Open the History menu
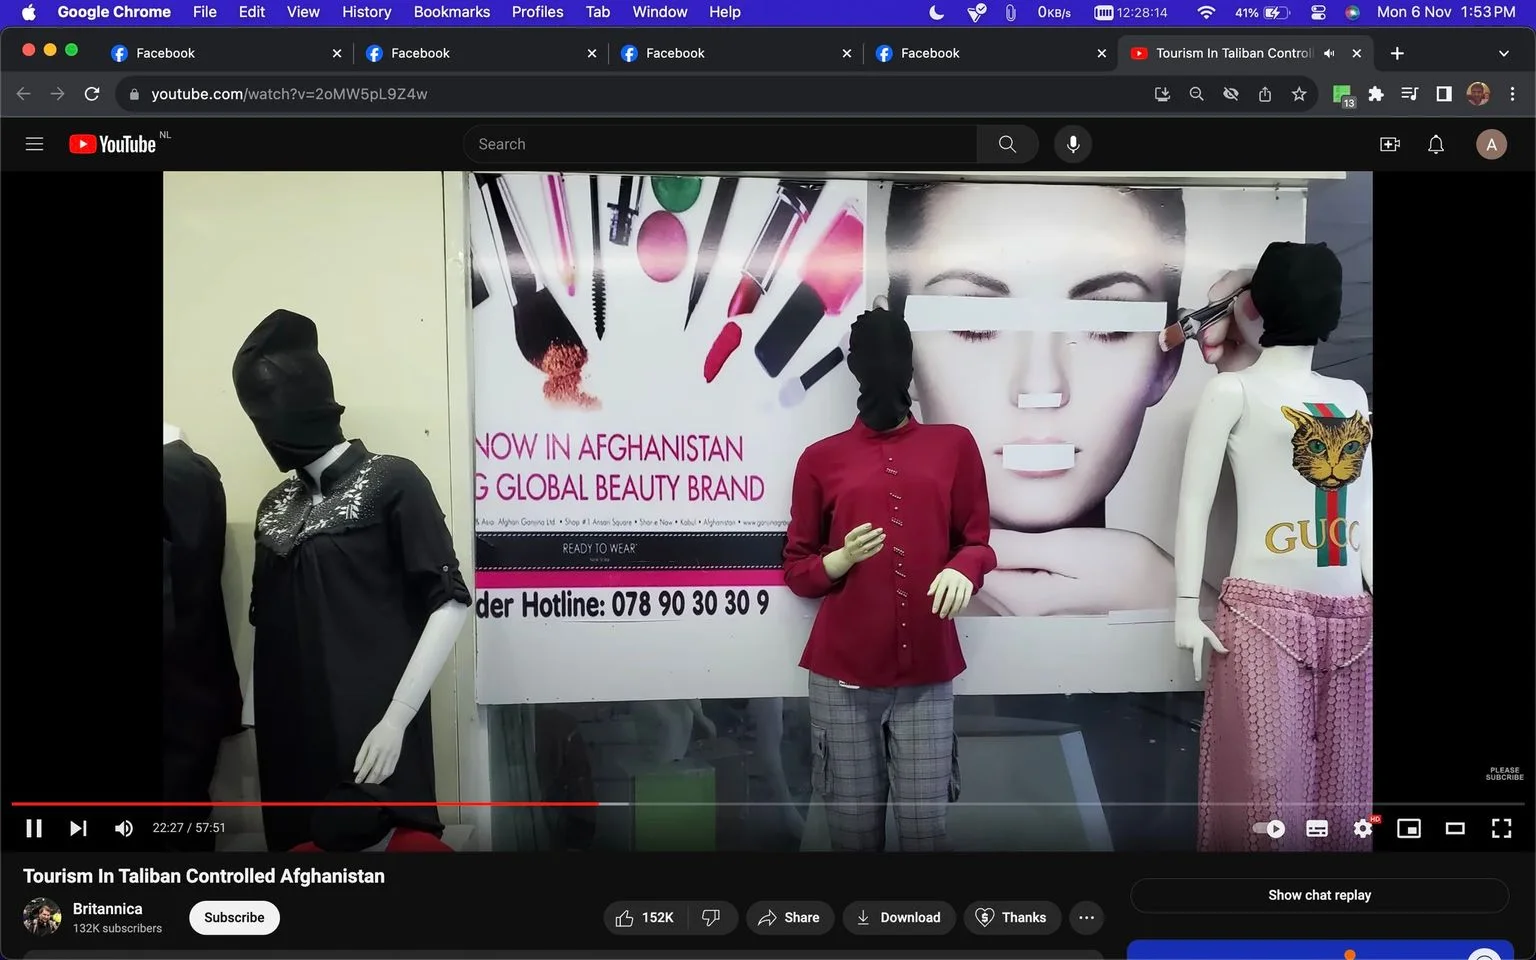Viewport: 1536px width, 960px height. point(366,12)
